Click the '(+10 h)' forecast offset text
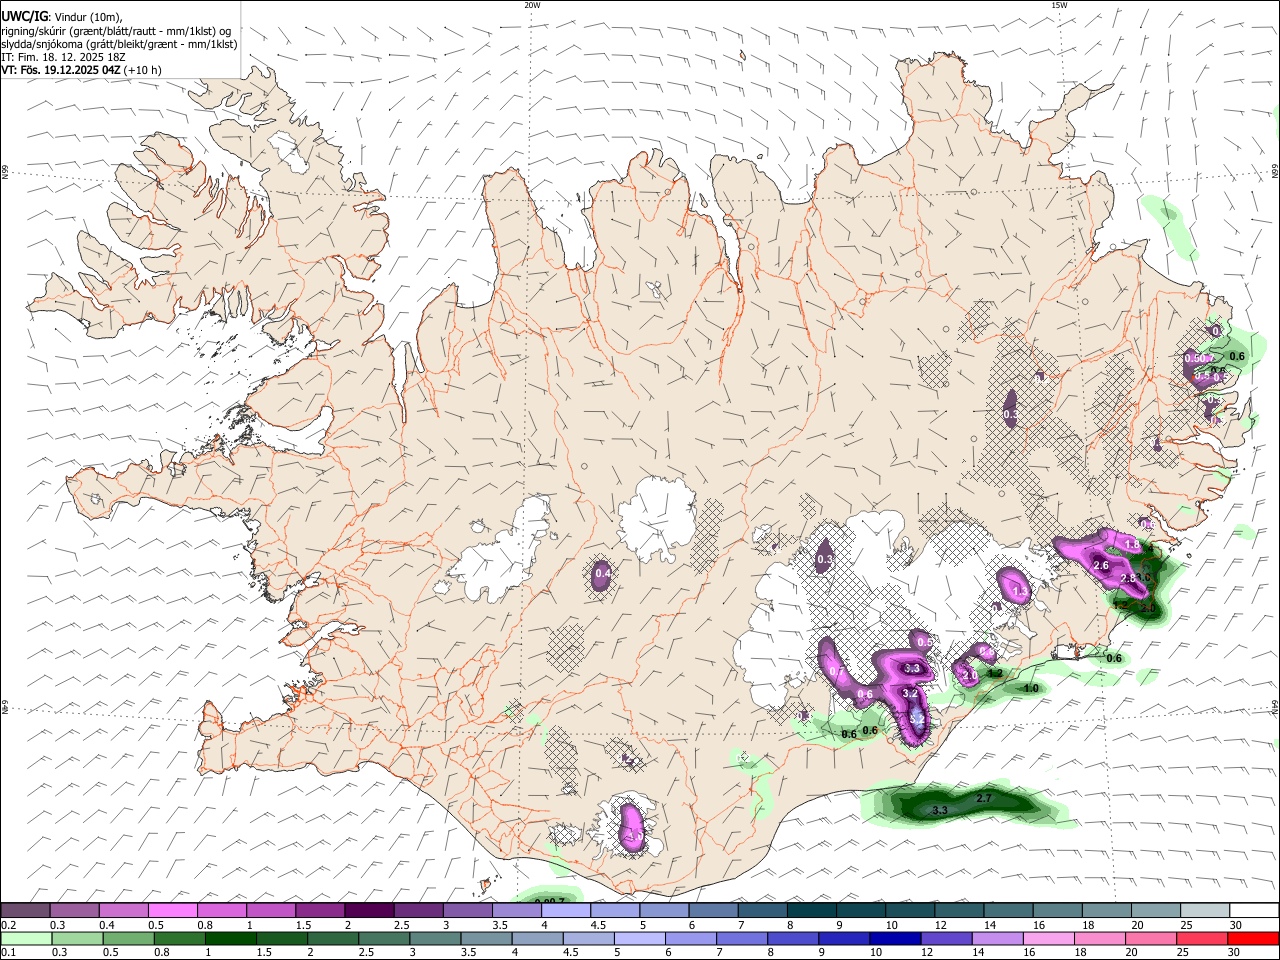The image size is (1280, 960). tap(144, 70)
